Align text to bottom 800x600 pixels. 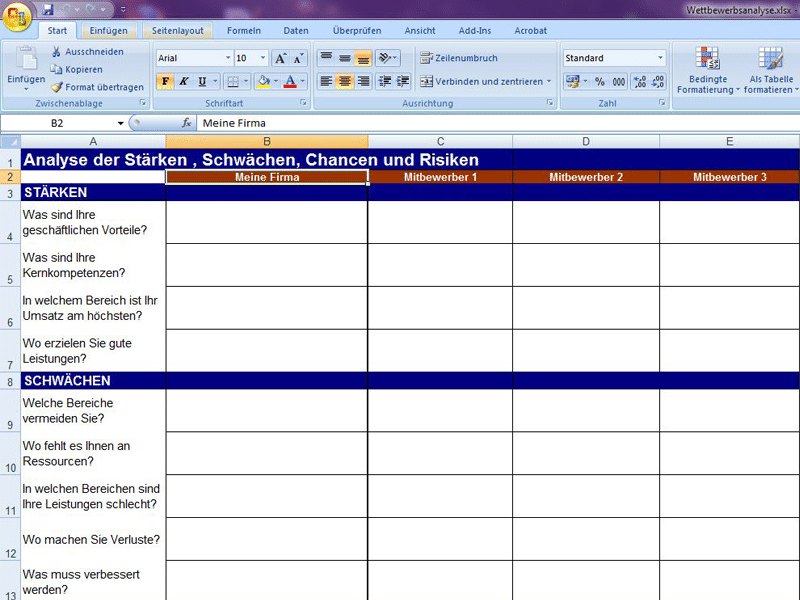363,58
